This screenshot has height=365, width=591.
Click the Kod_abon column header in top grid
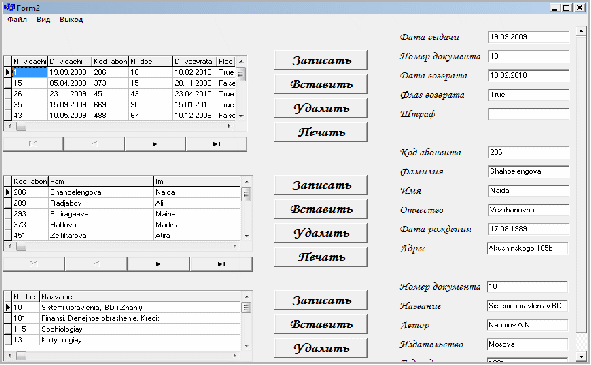tap(110, 61)
